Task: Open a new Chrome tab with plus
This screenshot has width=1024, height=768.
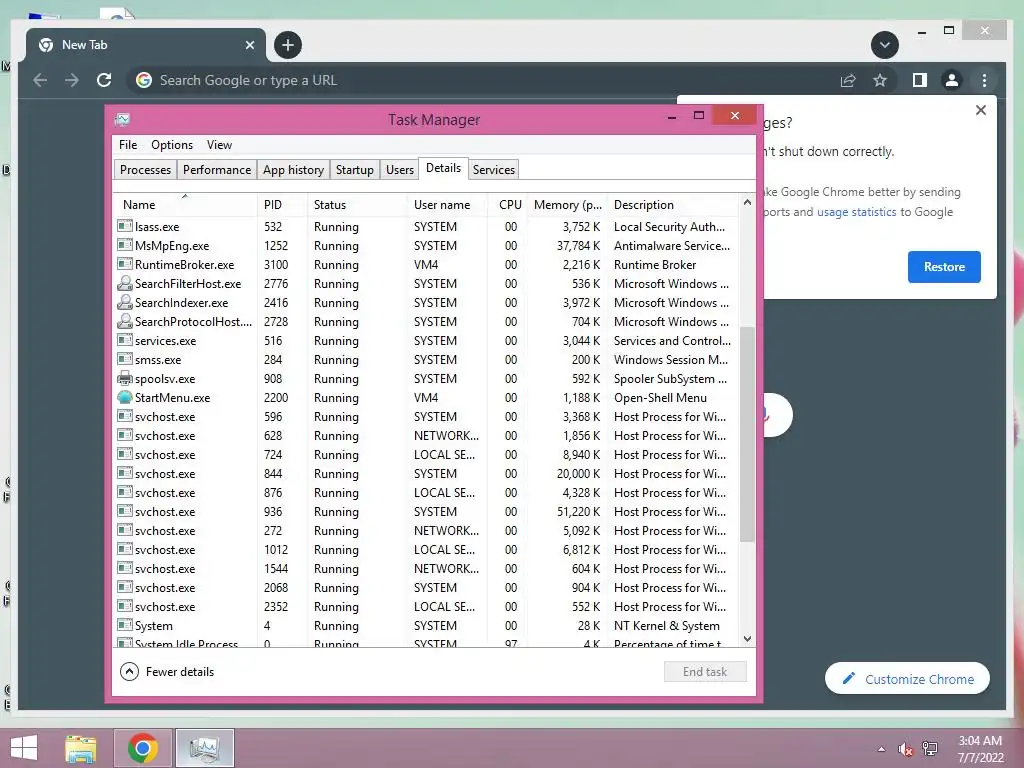Action: coord(288,45)
